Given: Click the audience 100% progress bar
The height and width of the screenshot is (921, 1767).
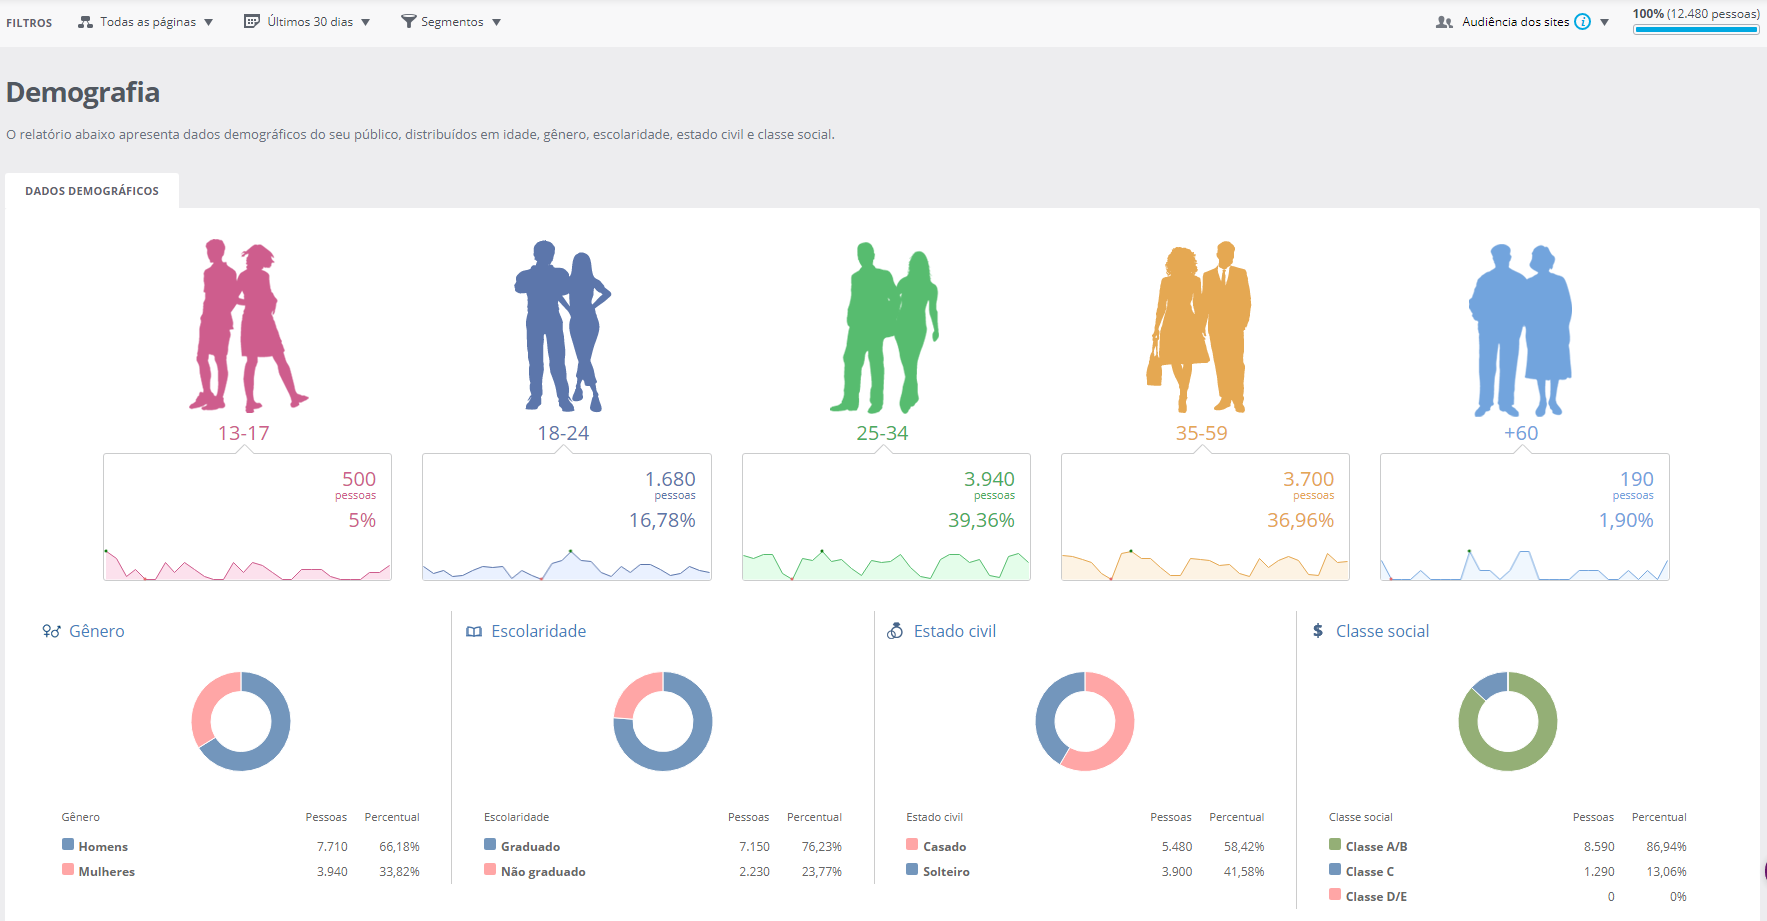Looking at the screenshot, I should 1696,30.
